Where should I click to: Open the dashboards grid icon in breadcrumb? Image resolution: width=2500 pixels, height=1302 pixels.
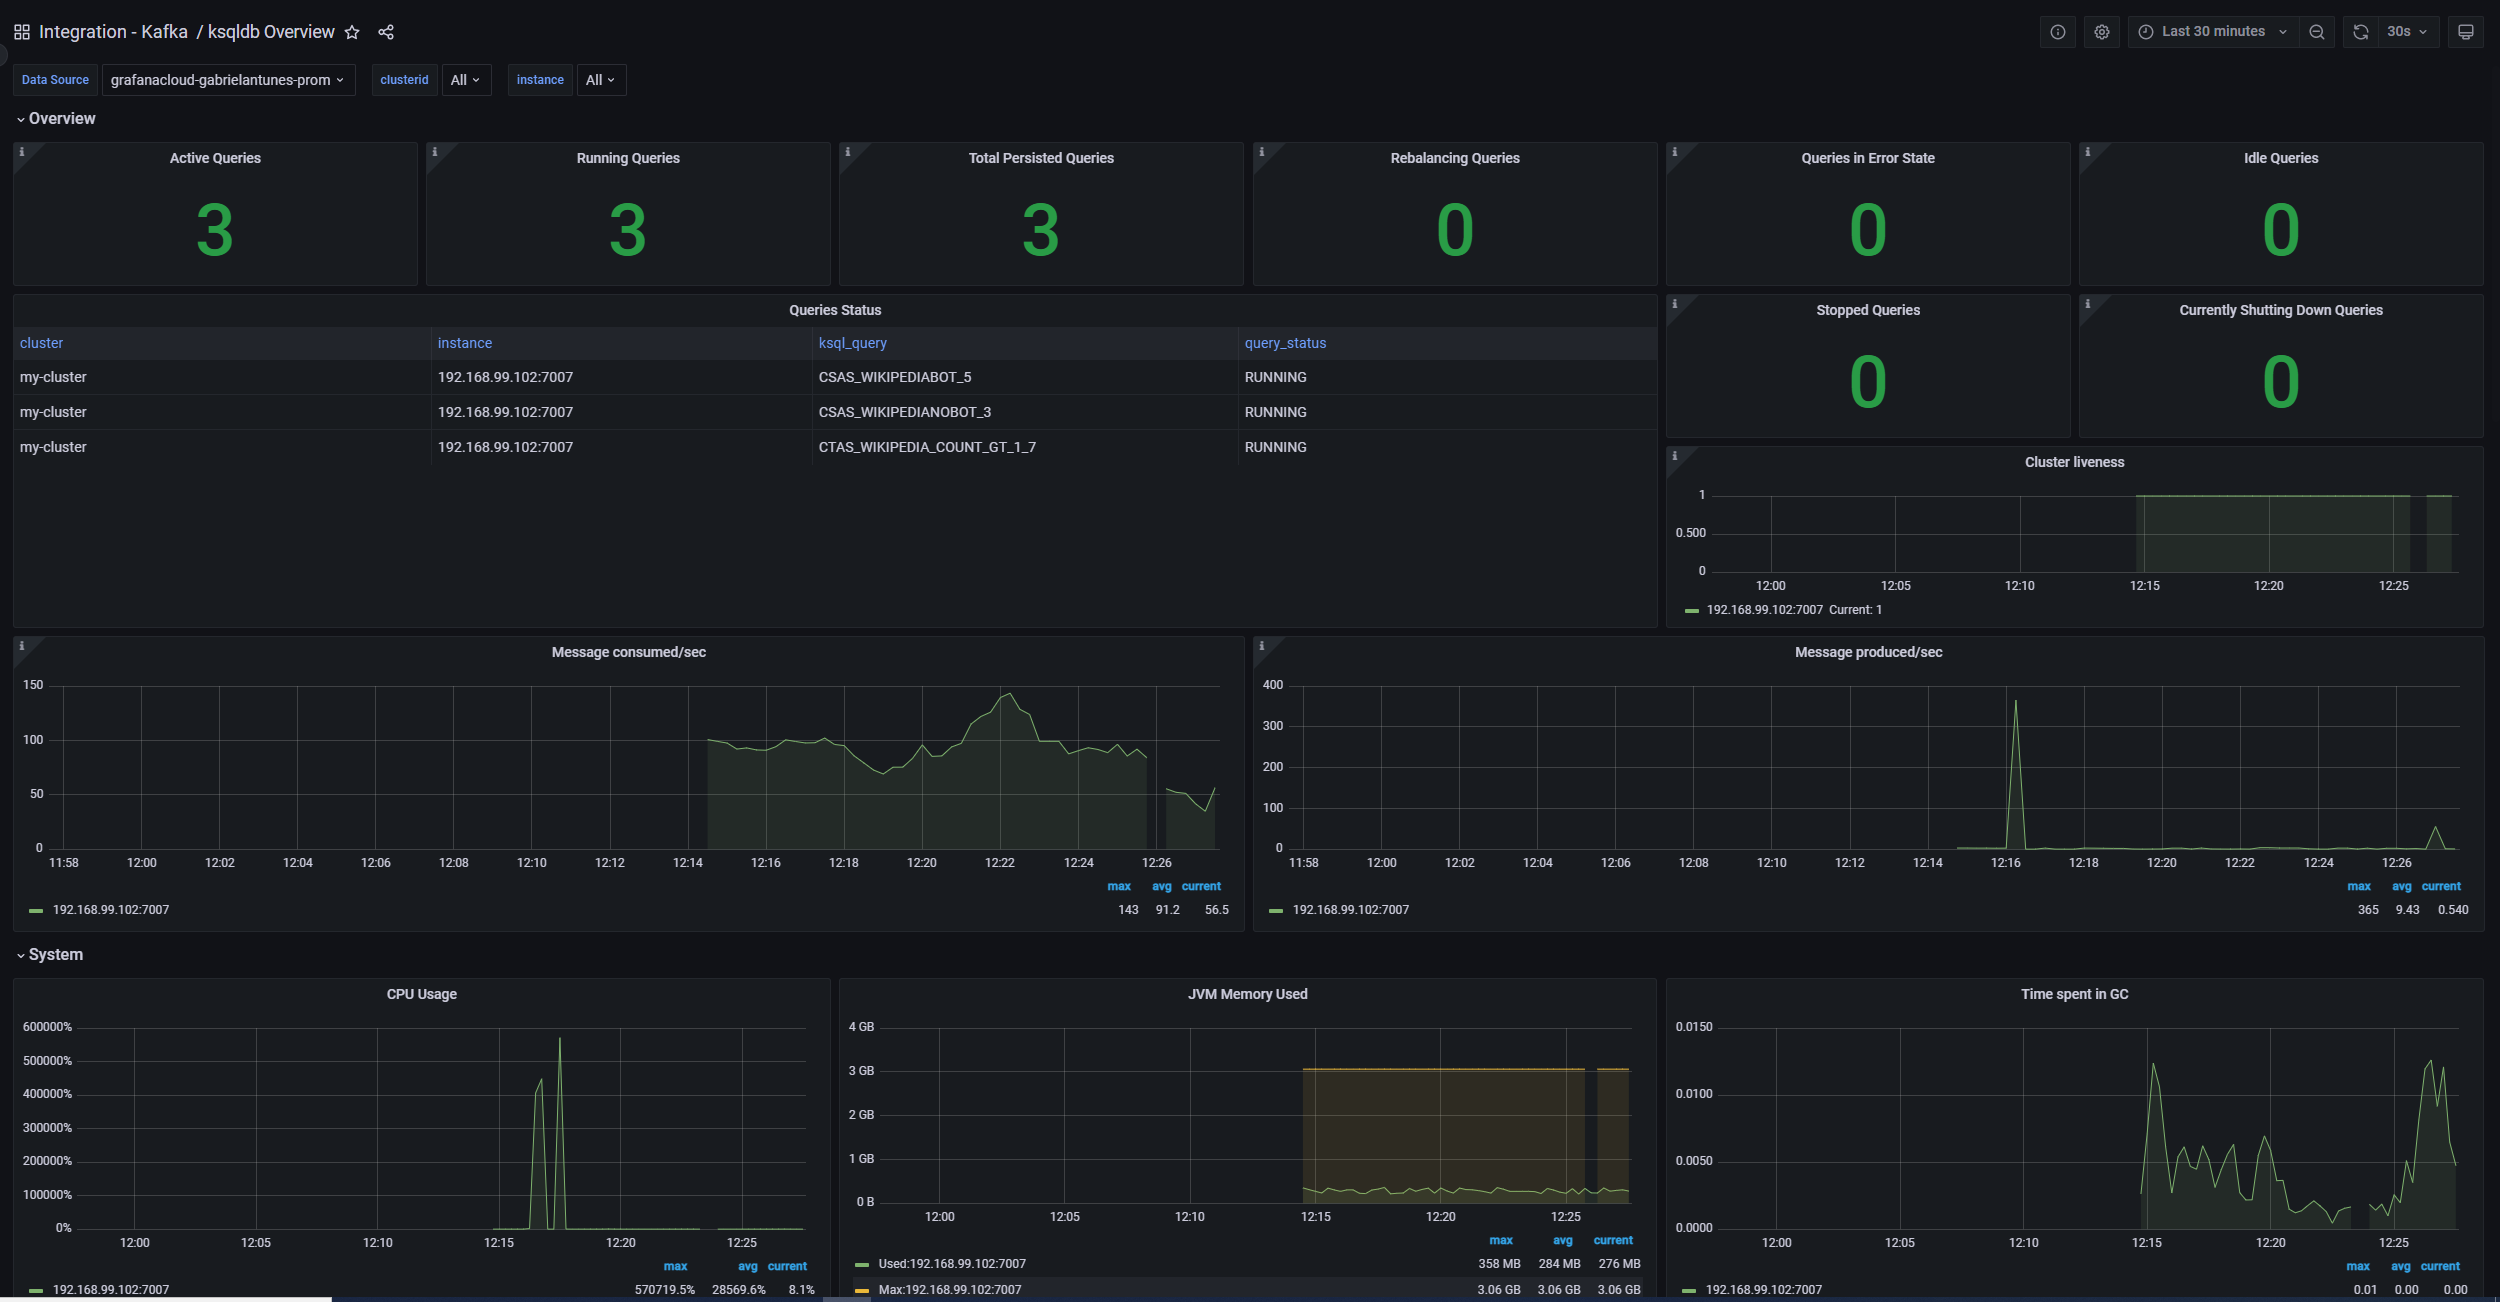click(x=20, y=31)
